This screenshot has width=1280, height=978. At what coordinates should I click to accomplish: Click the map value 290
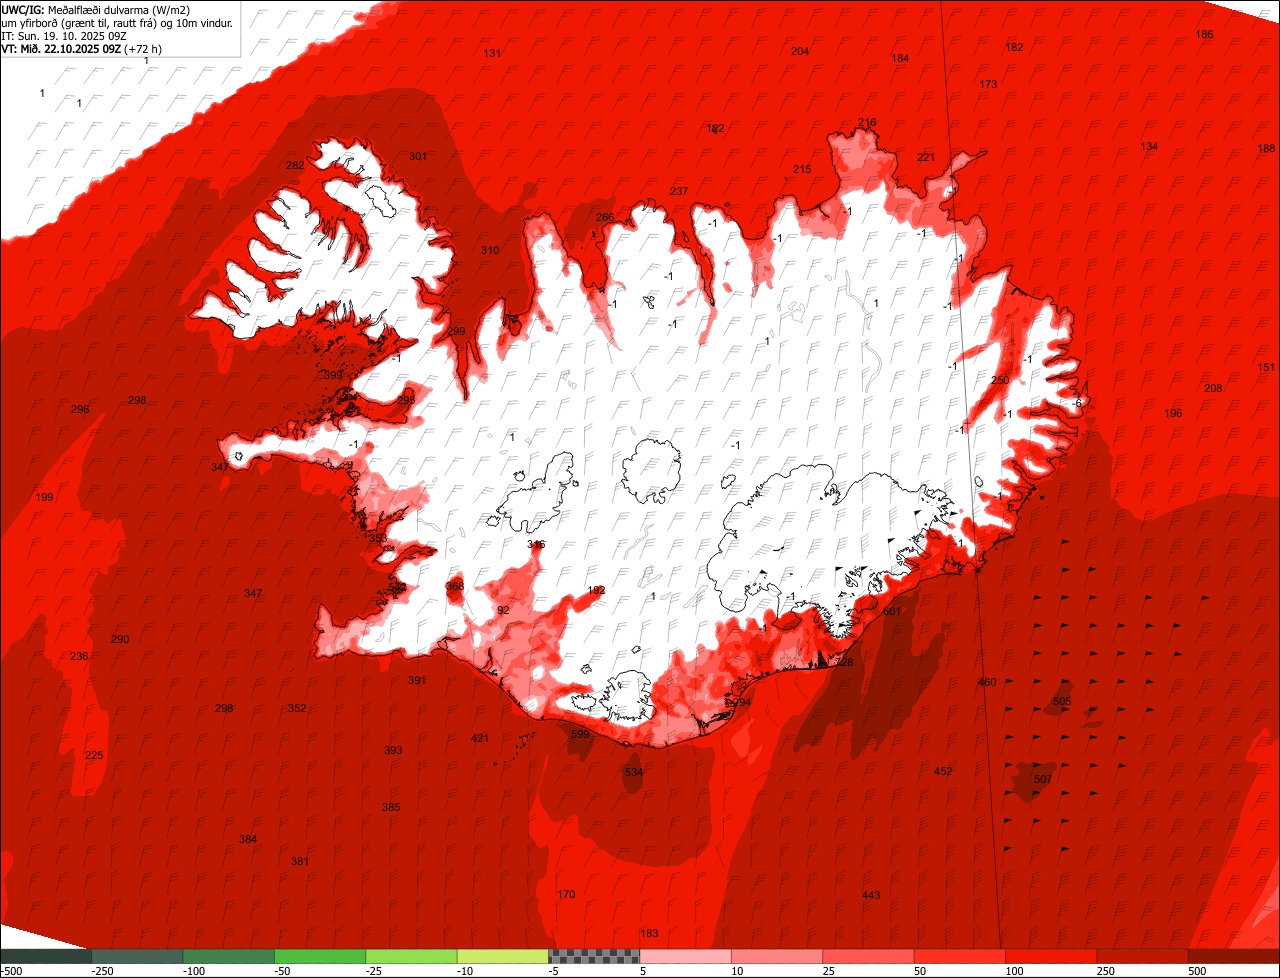pyautogui.click(x=120, y=639)
